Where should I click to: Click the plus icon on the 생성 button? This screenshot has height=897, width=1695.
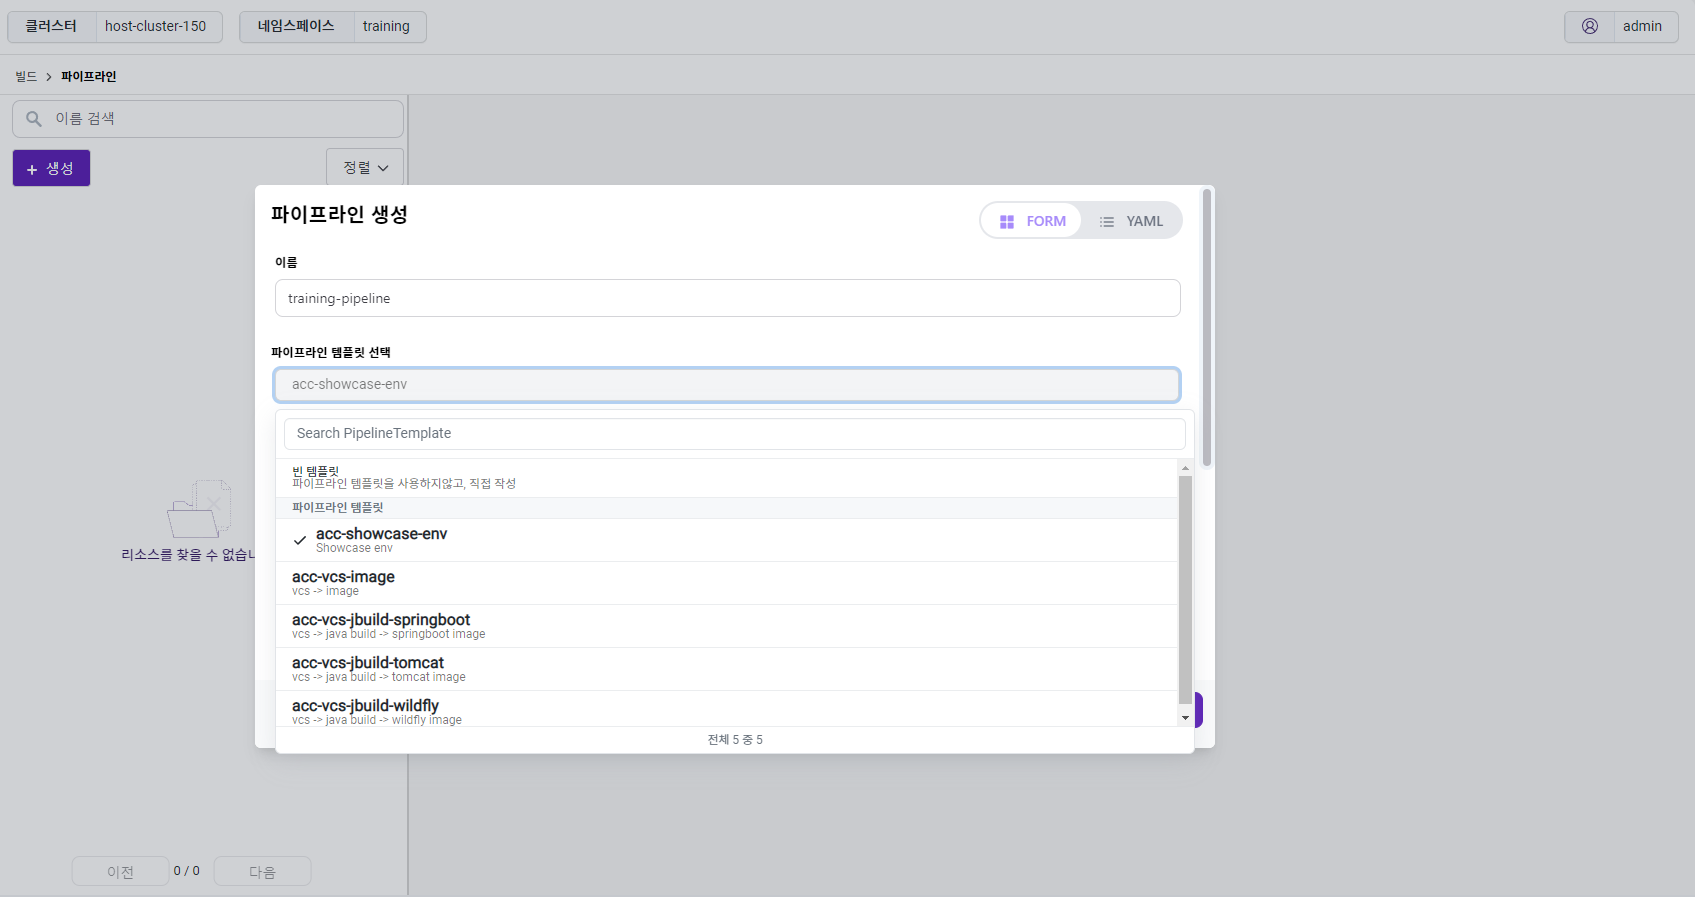(32, 170)
